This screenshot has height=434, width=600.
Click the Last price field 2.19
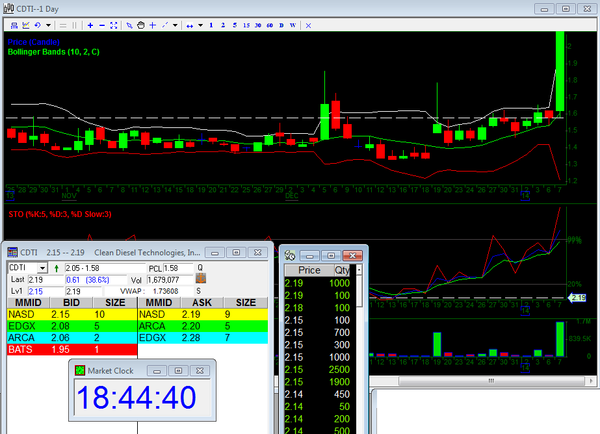tap(46, 280)
